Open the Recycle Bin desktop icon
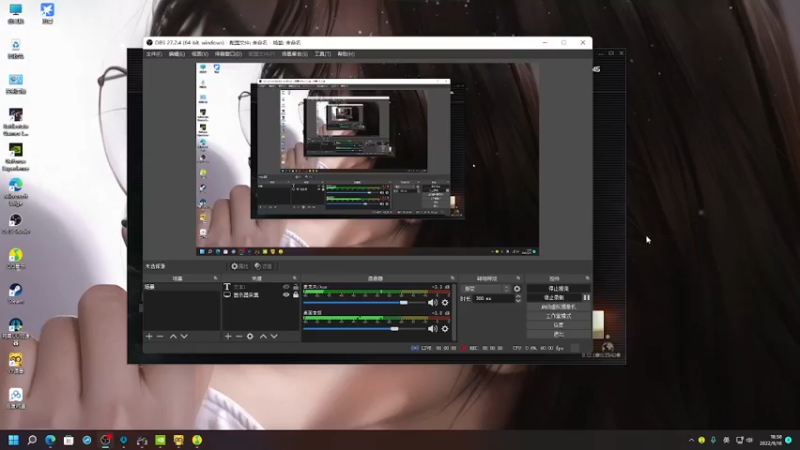Screen dimensions: 800x450 coord(15,49)
